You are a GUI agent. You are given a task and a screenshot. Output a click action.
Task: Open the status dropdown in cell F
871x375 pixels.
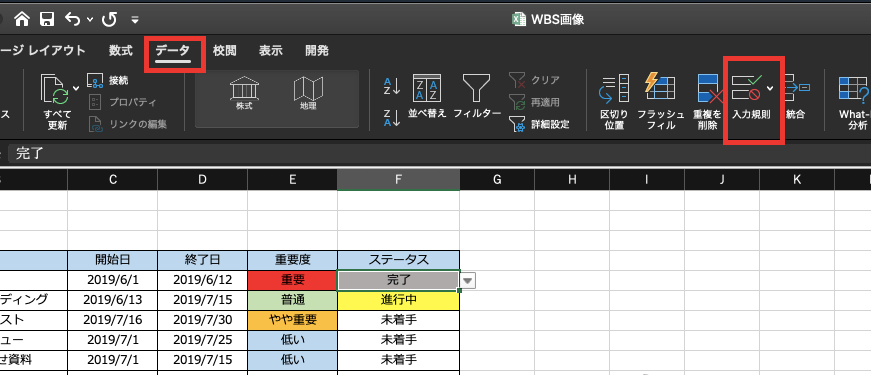point(468,281)
